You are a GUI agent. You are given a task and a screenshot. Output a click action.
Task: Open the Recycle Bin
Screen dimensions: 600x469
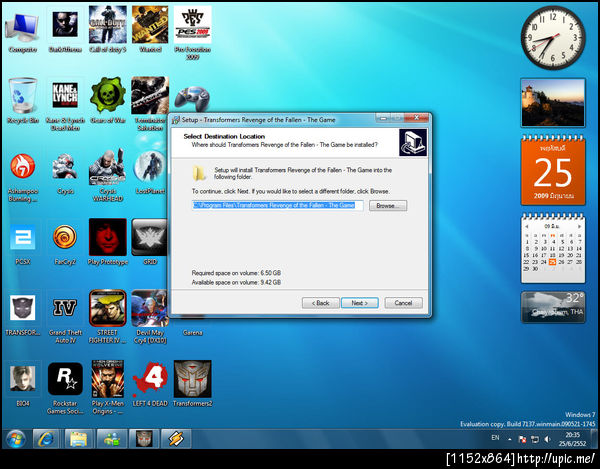[23, 101]
